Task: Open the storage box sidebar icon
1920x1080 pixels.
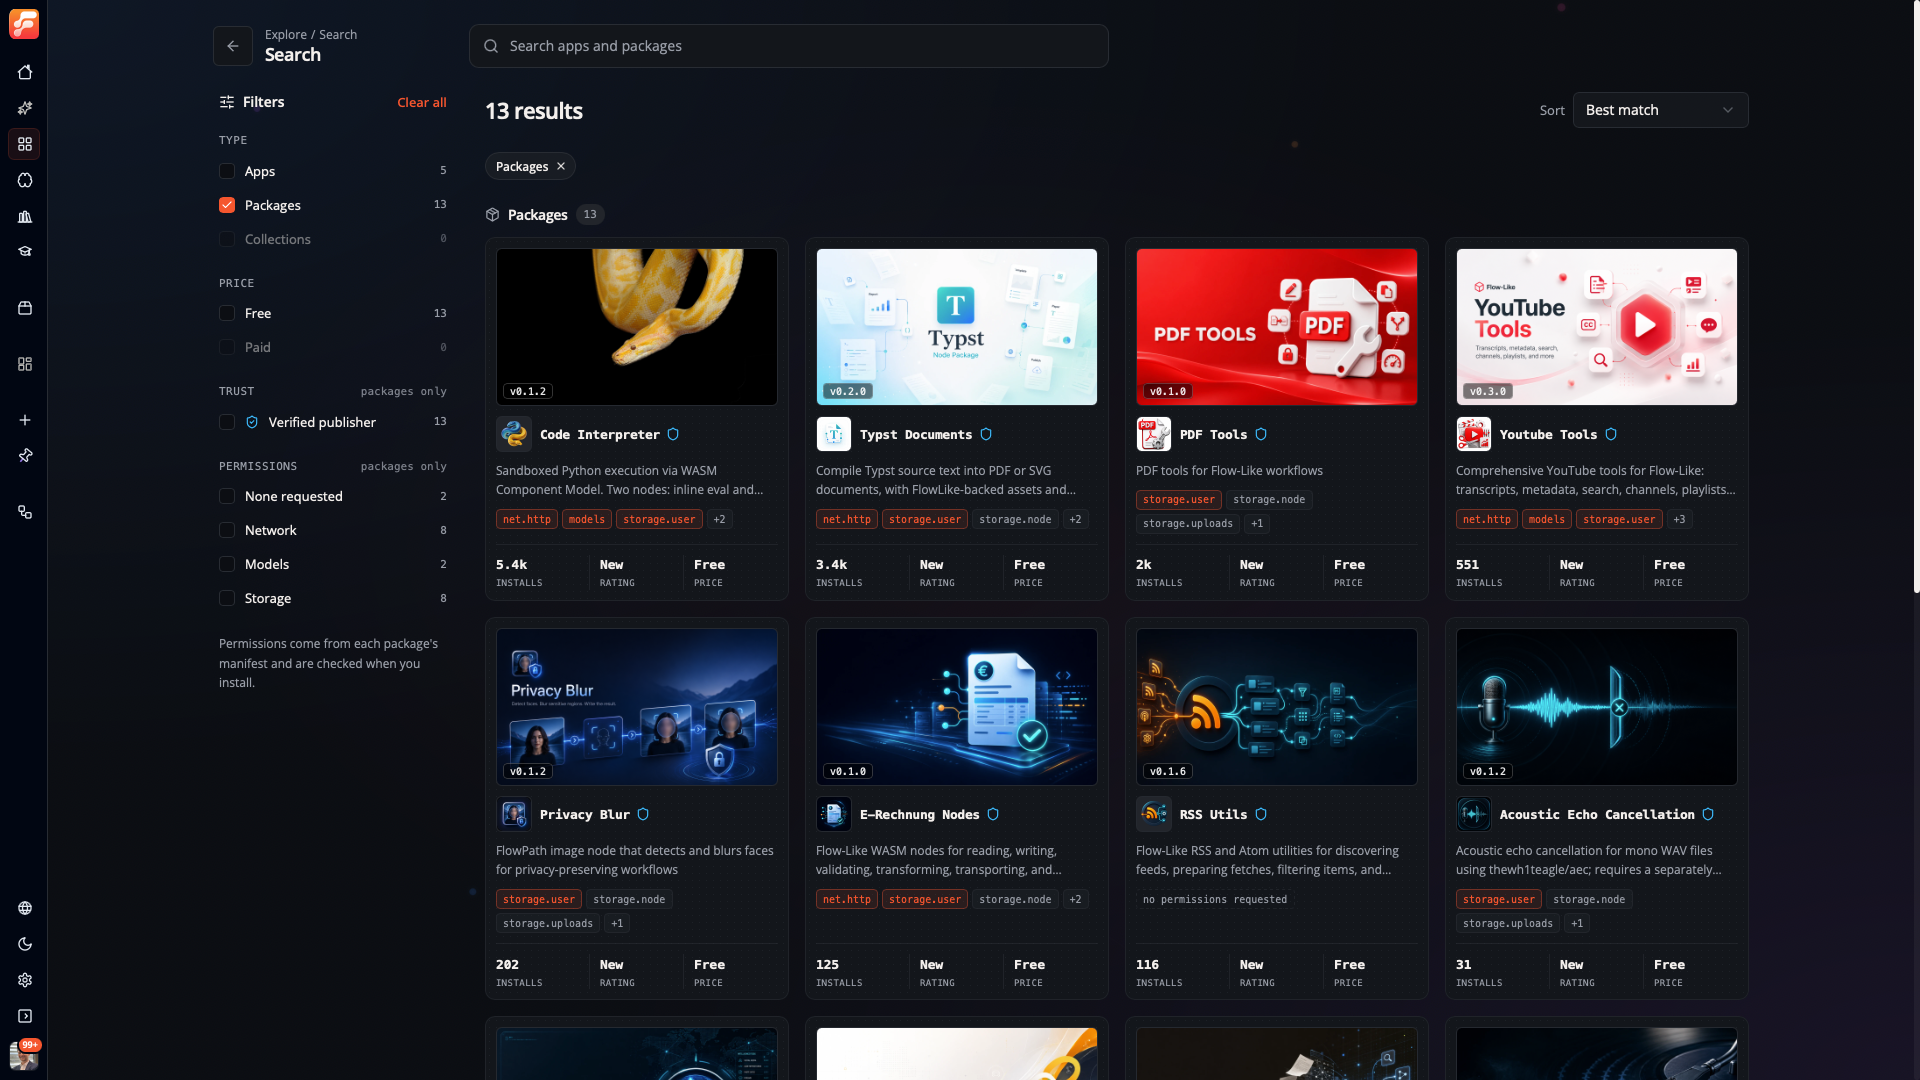Action: (x=25, y=308)
